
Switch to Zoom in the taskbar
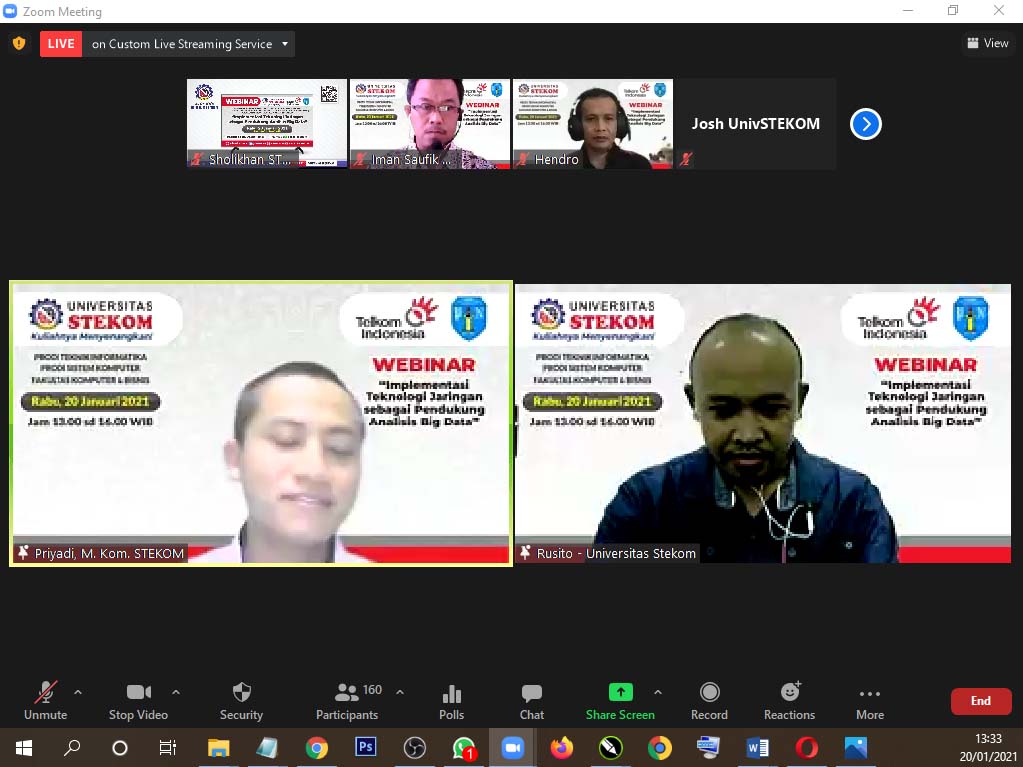pyautogui.click(x=513, y=747)
